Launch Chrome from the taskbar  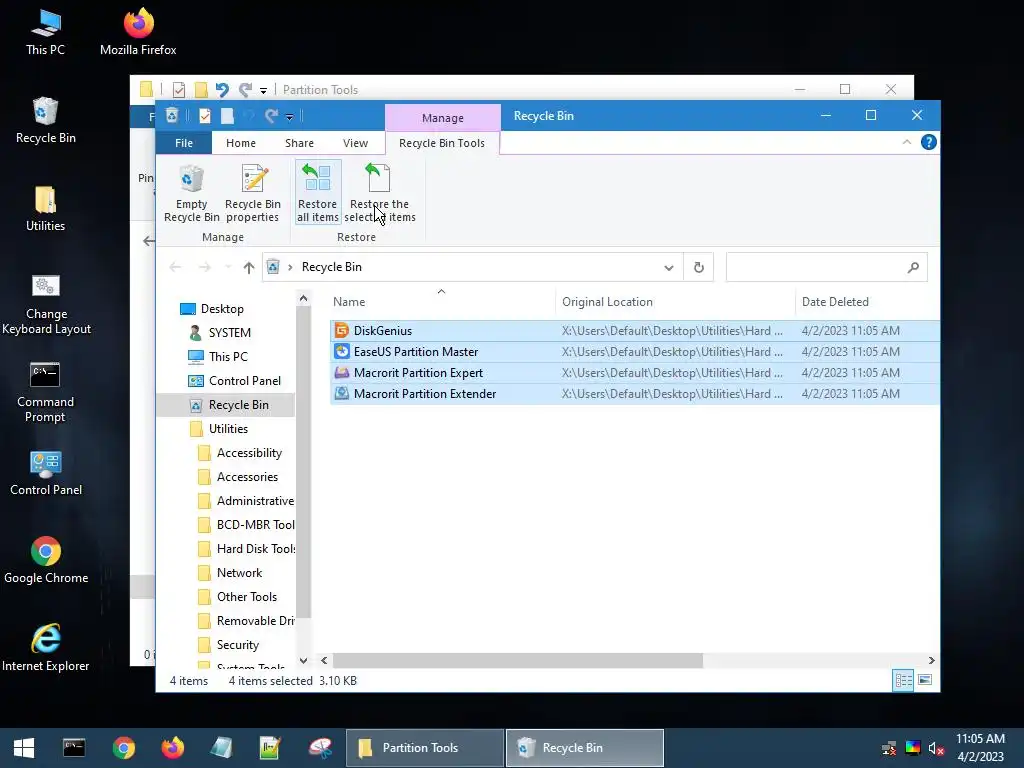pyautogui.click(x=123, y=748)
